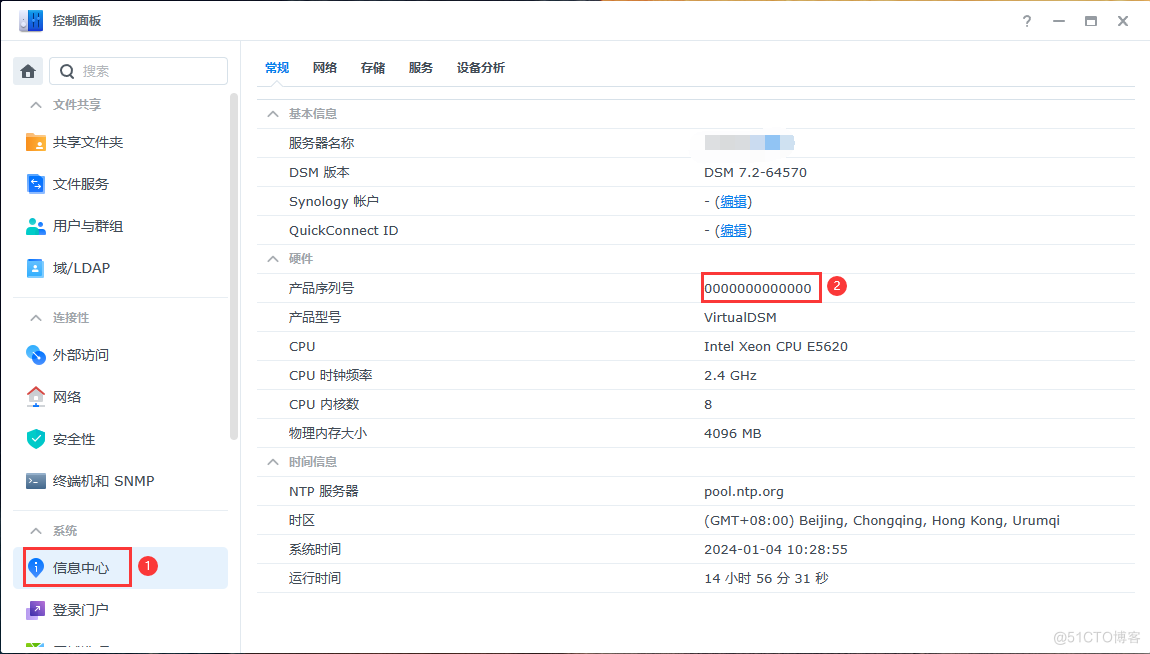The height and width of the screenshot is (654, 1150).
Task: Click the 物理内存大小 row label
Action: (x=328, y=433)
